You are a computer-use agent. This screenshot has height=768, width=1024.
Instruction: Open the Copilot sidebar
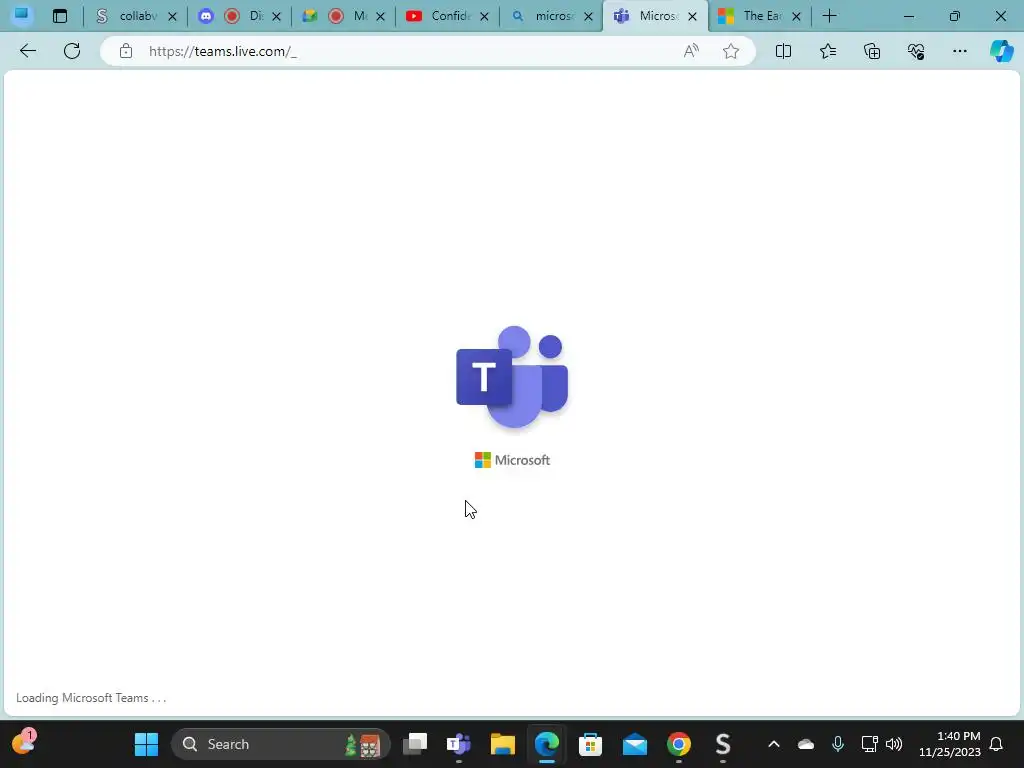[1002, 51]
